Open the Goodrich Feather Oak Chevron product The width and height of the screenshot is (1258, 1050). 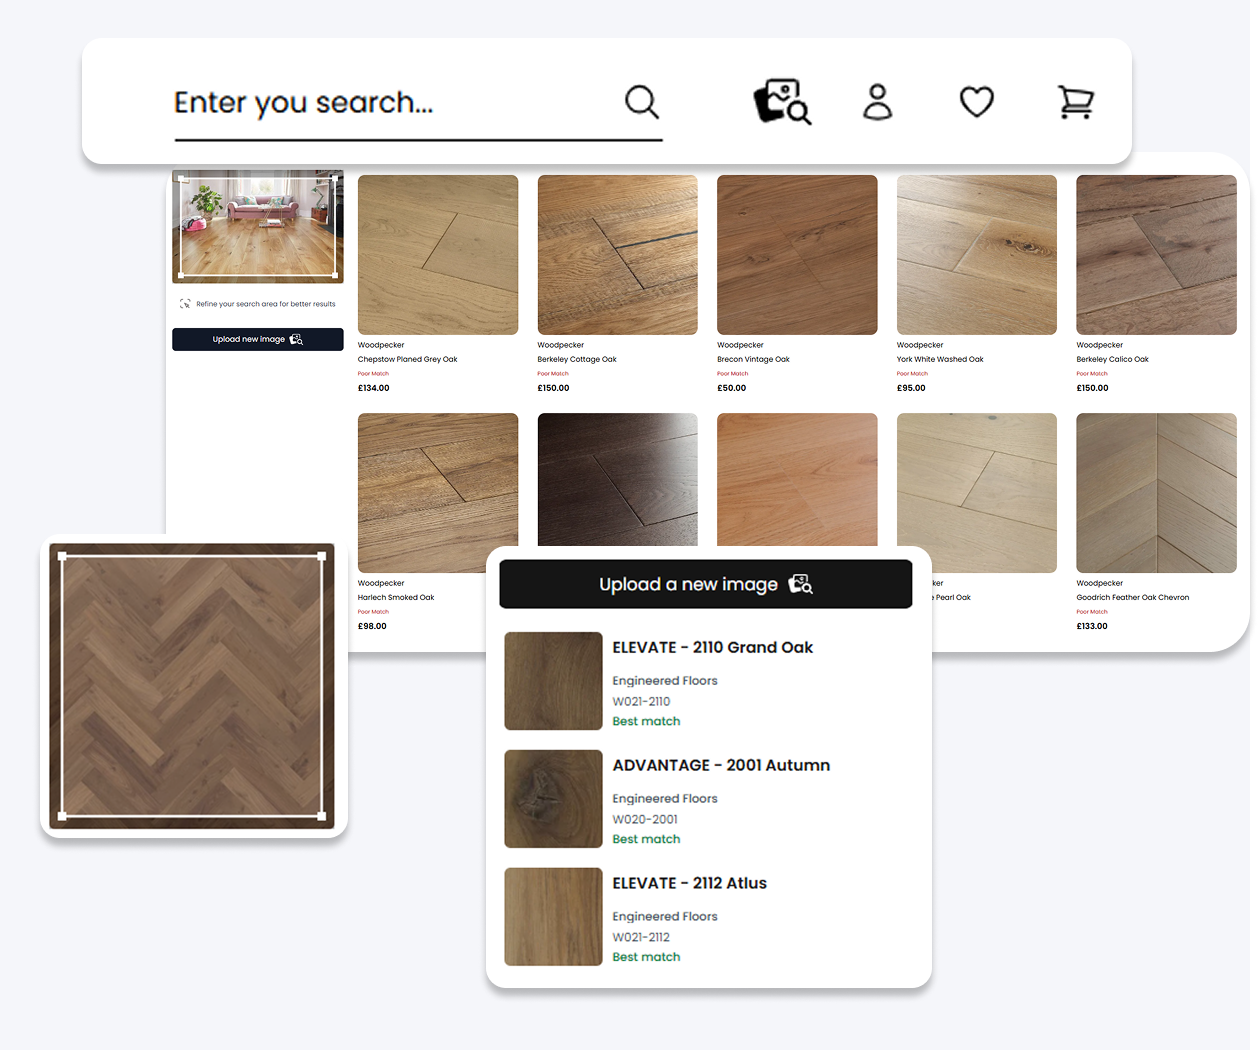[x=1156, y=493]
